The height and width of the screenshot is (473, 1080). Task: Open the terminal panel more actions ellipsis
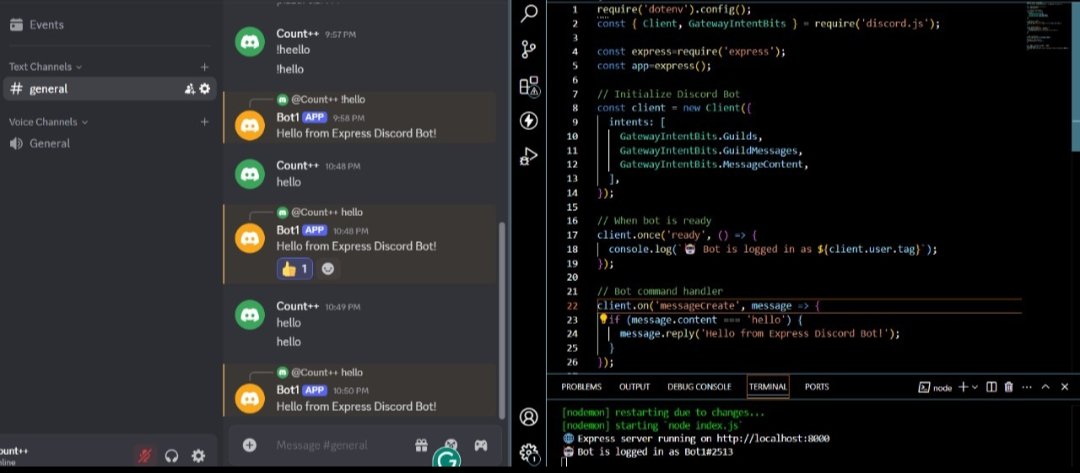[x=1027, y=387]
